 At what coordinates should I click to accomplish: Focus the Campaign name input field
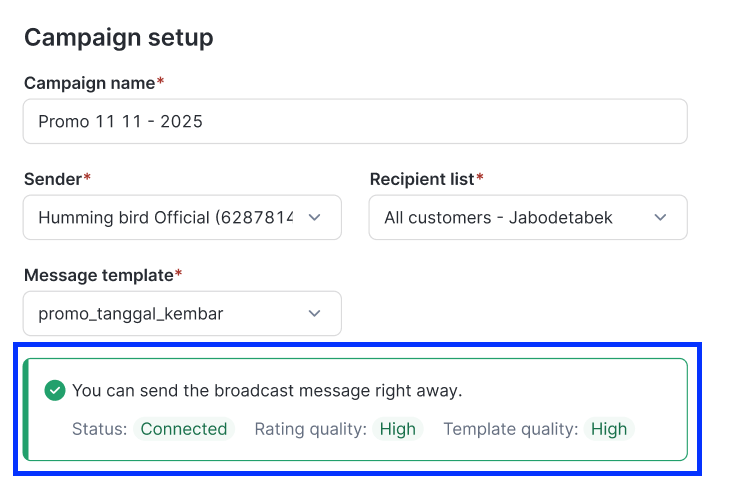[355, 121]
